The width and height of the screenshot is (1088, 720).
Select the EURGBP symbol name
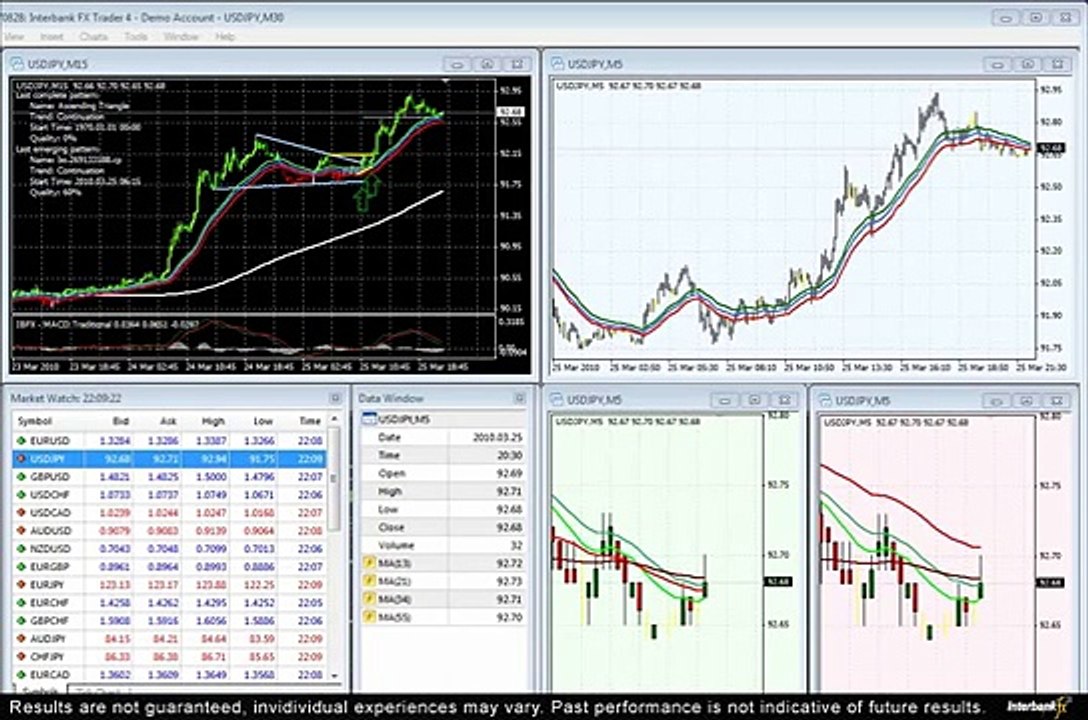click(50, 567)
